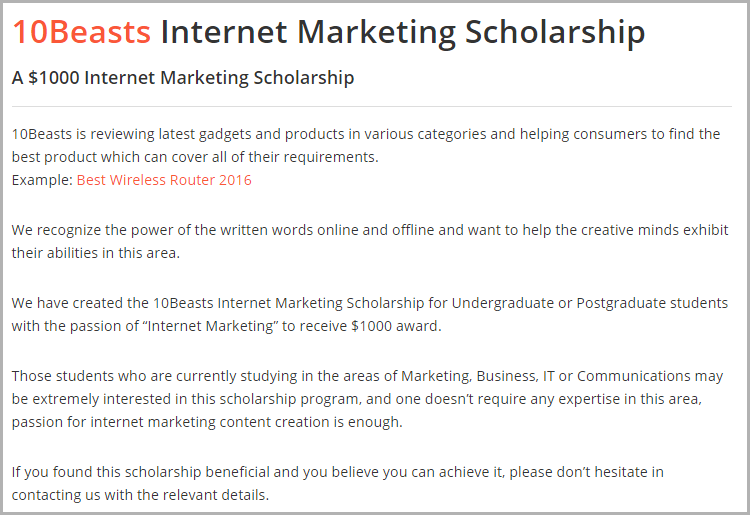Click the $1000 award text
The height and width of the screenshot is (515, 750).
coord(396,326)
